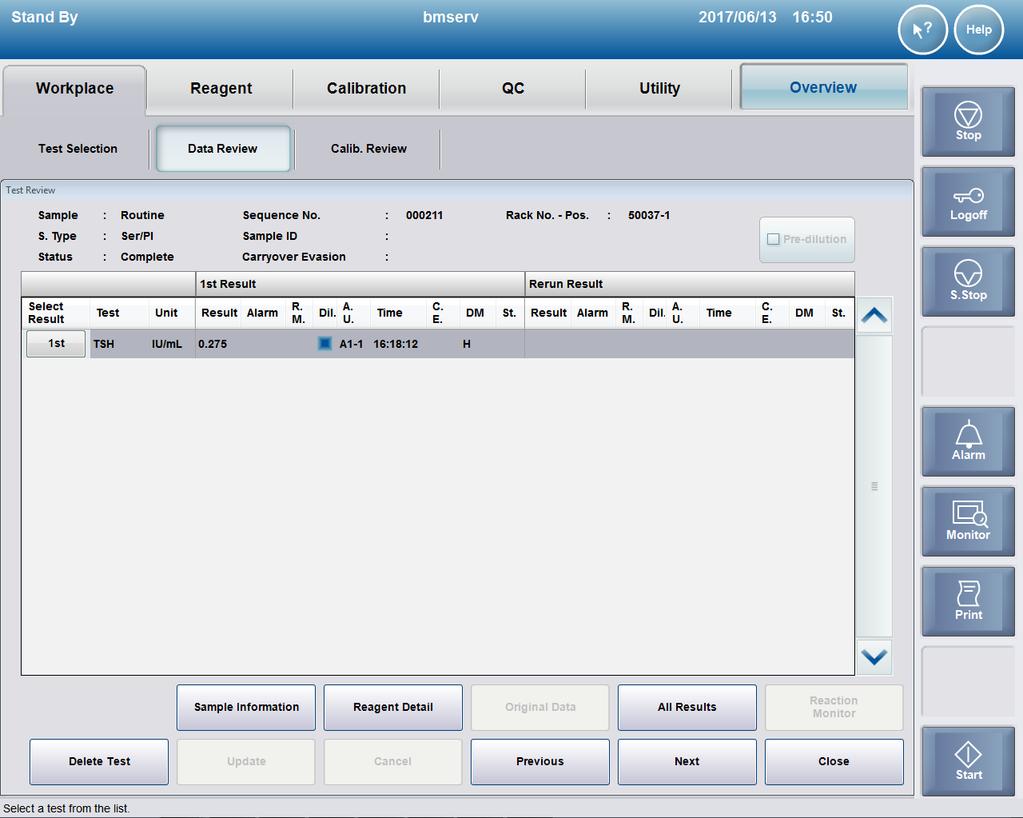The height and width of the screenshot is (818, 1023).
Task: Open the Utility tab
Action: [x=659, y=88]
